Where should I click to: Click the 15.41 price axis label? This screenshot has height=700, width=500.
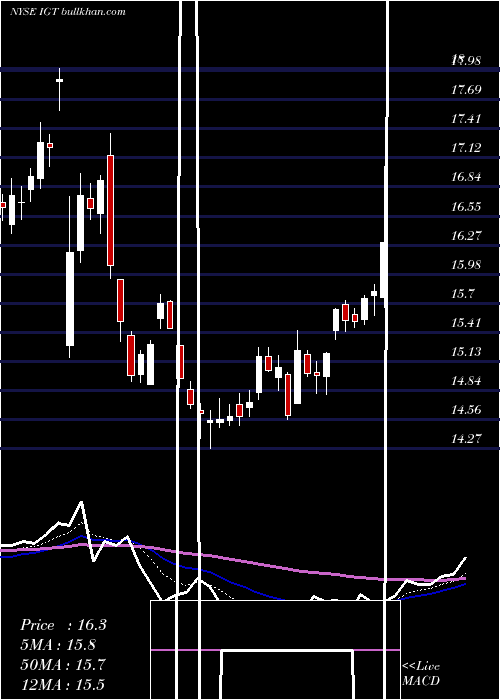466,323
